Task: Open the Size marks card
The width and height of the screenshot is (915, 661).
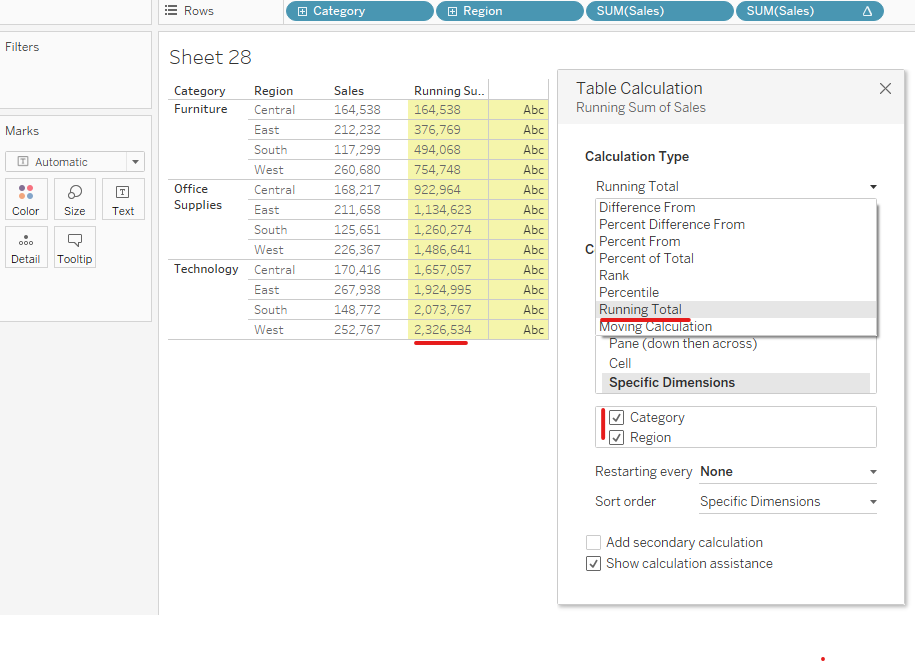Action: coord(75,199)
